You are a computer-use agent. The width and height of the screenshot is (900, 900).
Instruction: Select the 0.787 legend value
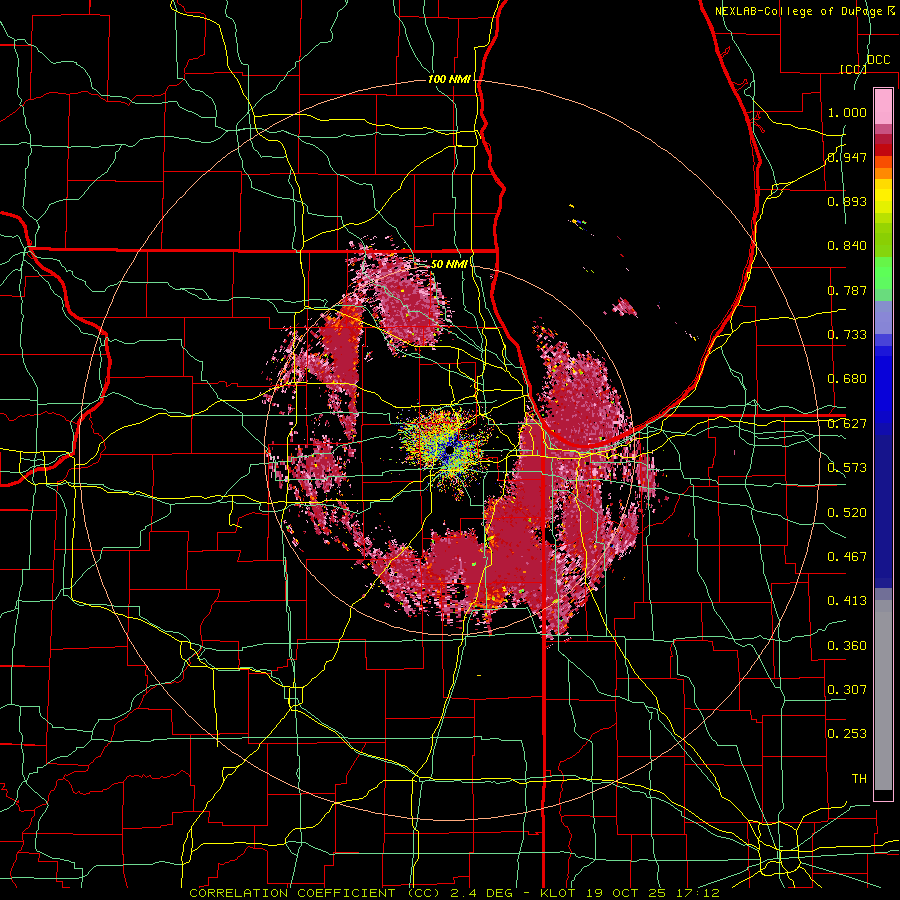point(847,290)
